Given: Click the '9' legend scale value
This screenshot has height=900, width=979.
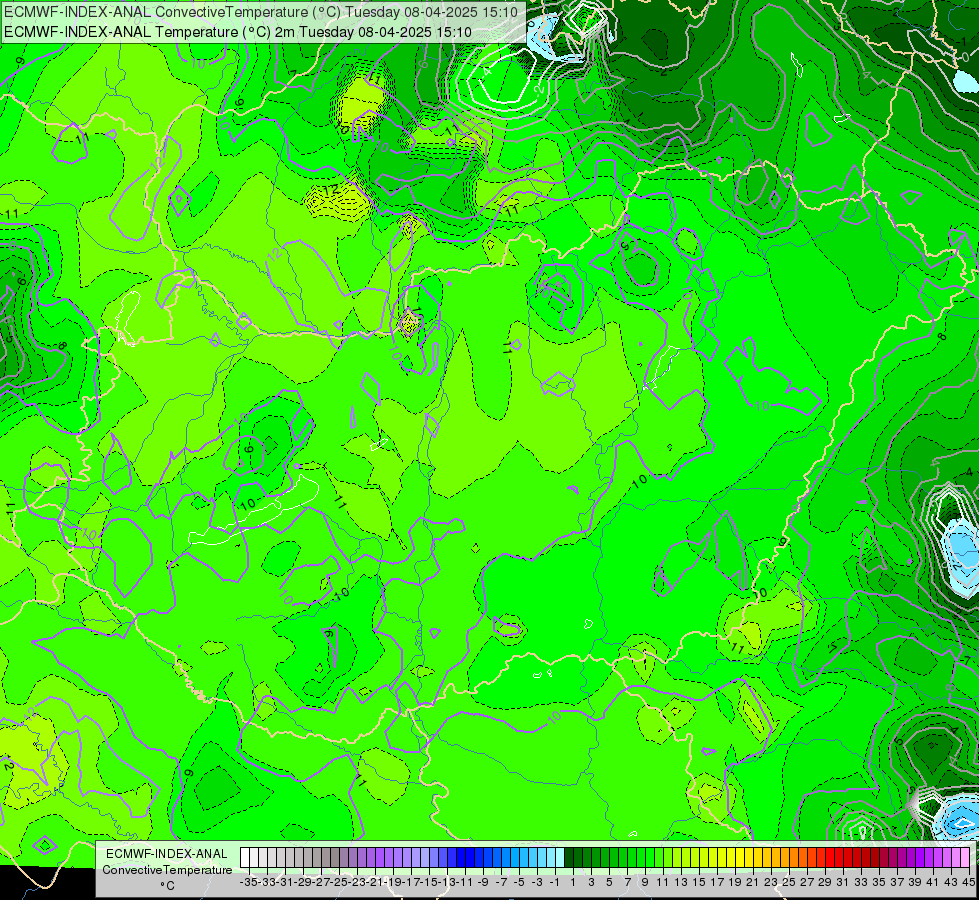Looking at the screenshot, I should pyautogui.click(x=645, y=882).
